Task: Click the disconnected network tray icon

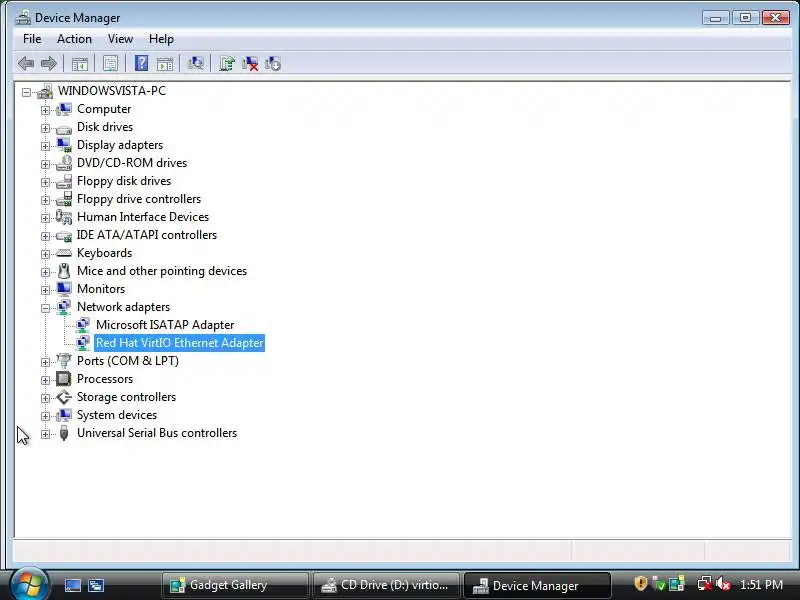Action: (705, 584)
